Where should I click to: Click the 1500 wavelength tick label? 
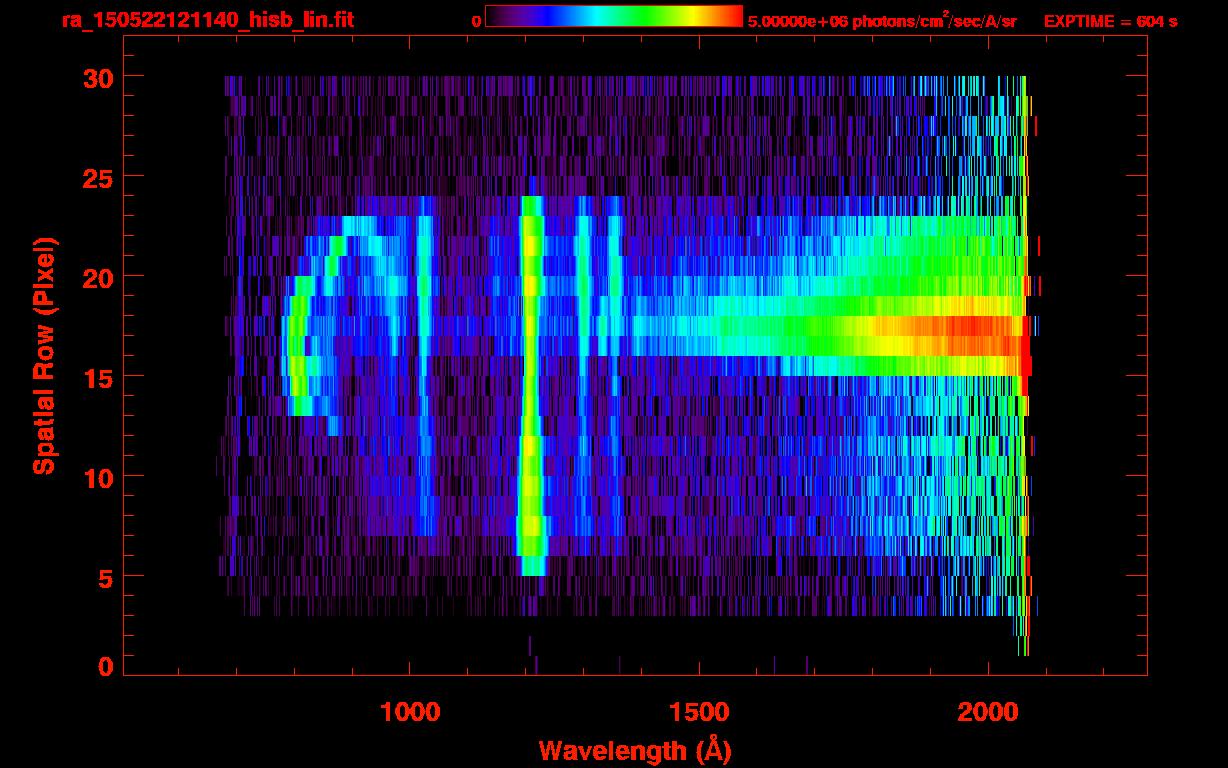tap(698, 712)
